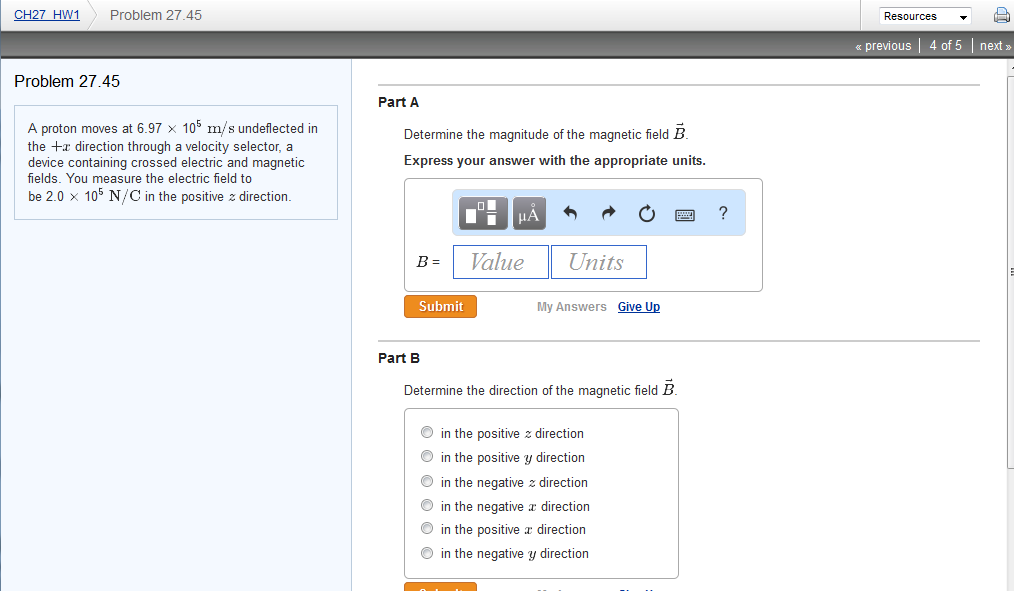Click the 'next »' navigation link
Screen dimensions: 1014x591
tap(993, 45)
